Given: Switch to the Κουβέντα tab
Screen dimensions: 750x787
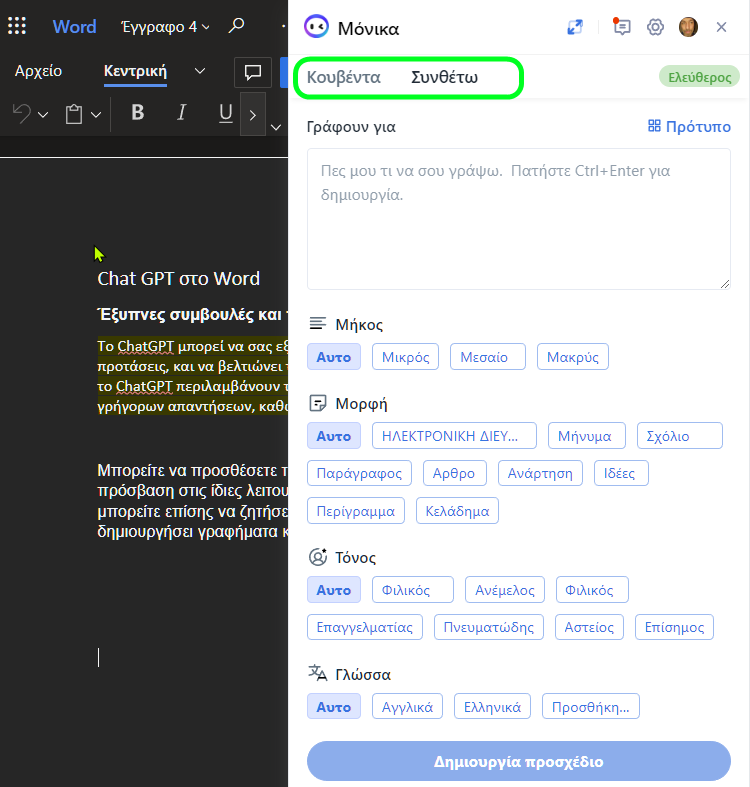Looking at the screenshot, I should click(344, 77).
